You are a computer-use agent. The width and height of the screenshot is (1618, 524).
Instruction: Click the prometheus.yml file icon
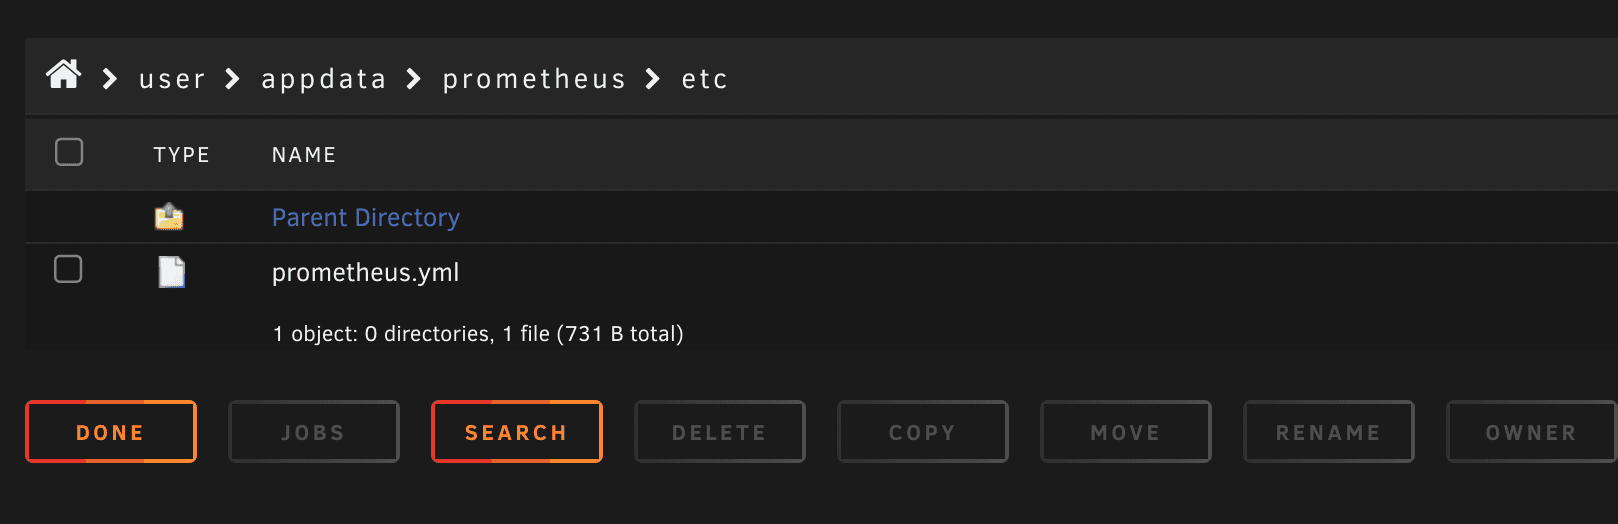[x=172, y=272]
